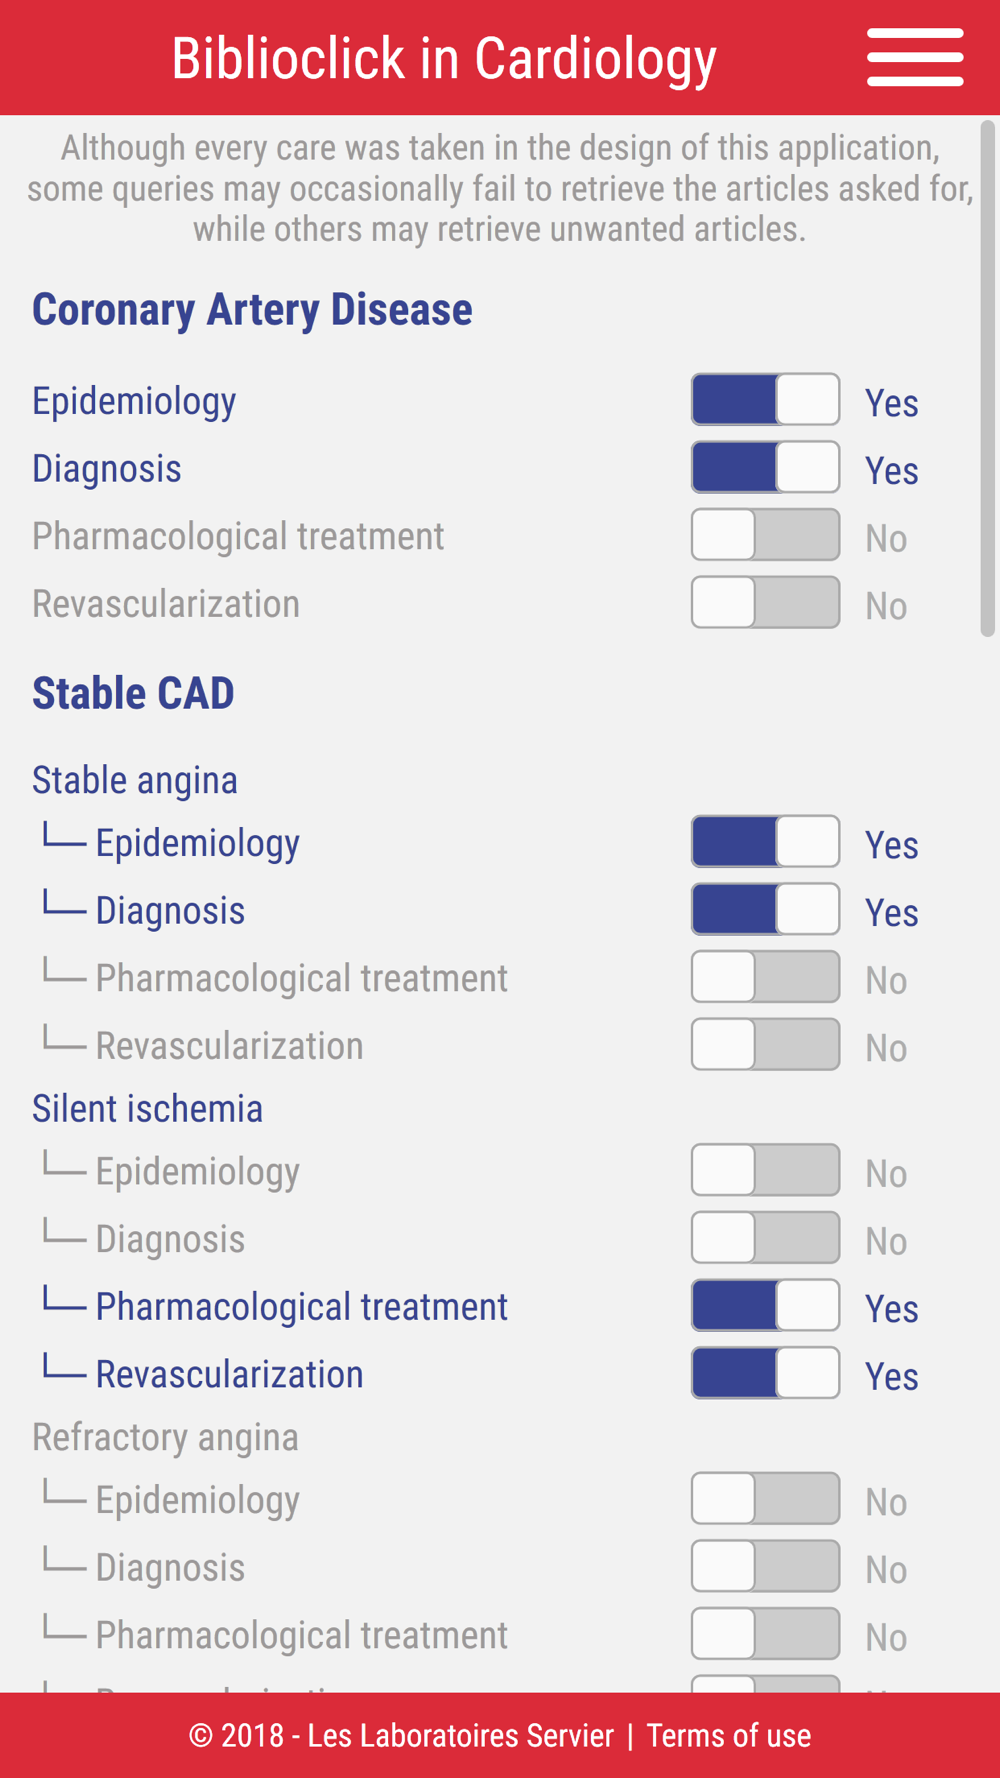1000x1778 pixels.
Task: Disable Coronary Artery Disease Epidemiology toggle
Action: 765,400
